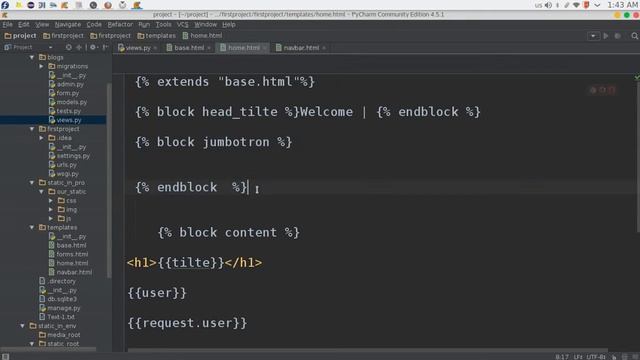
Task: Click the templates breadcrumb in navigation bar
Action: click(156, 36)
